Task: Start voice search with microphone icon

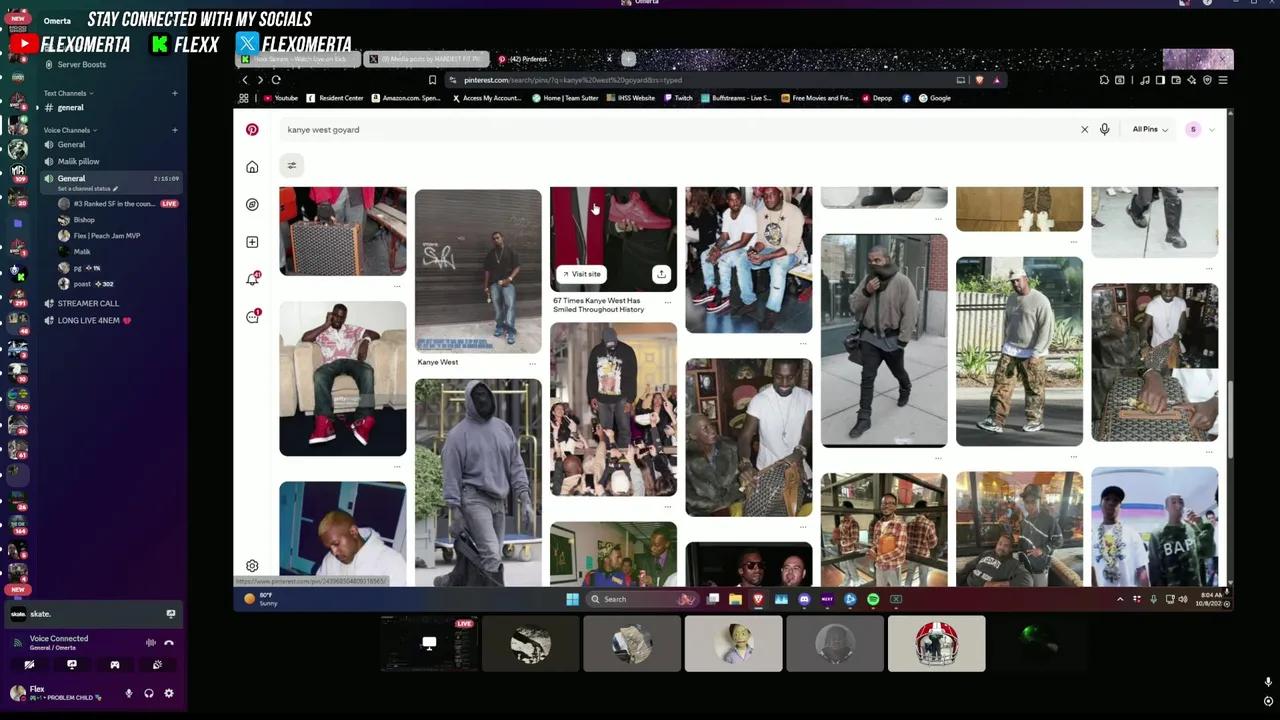Action: coord(1104,129)
